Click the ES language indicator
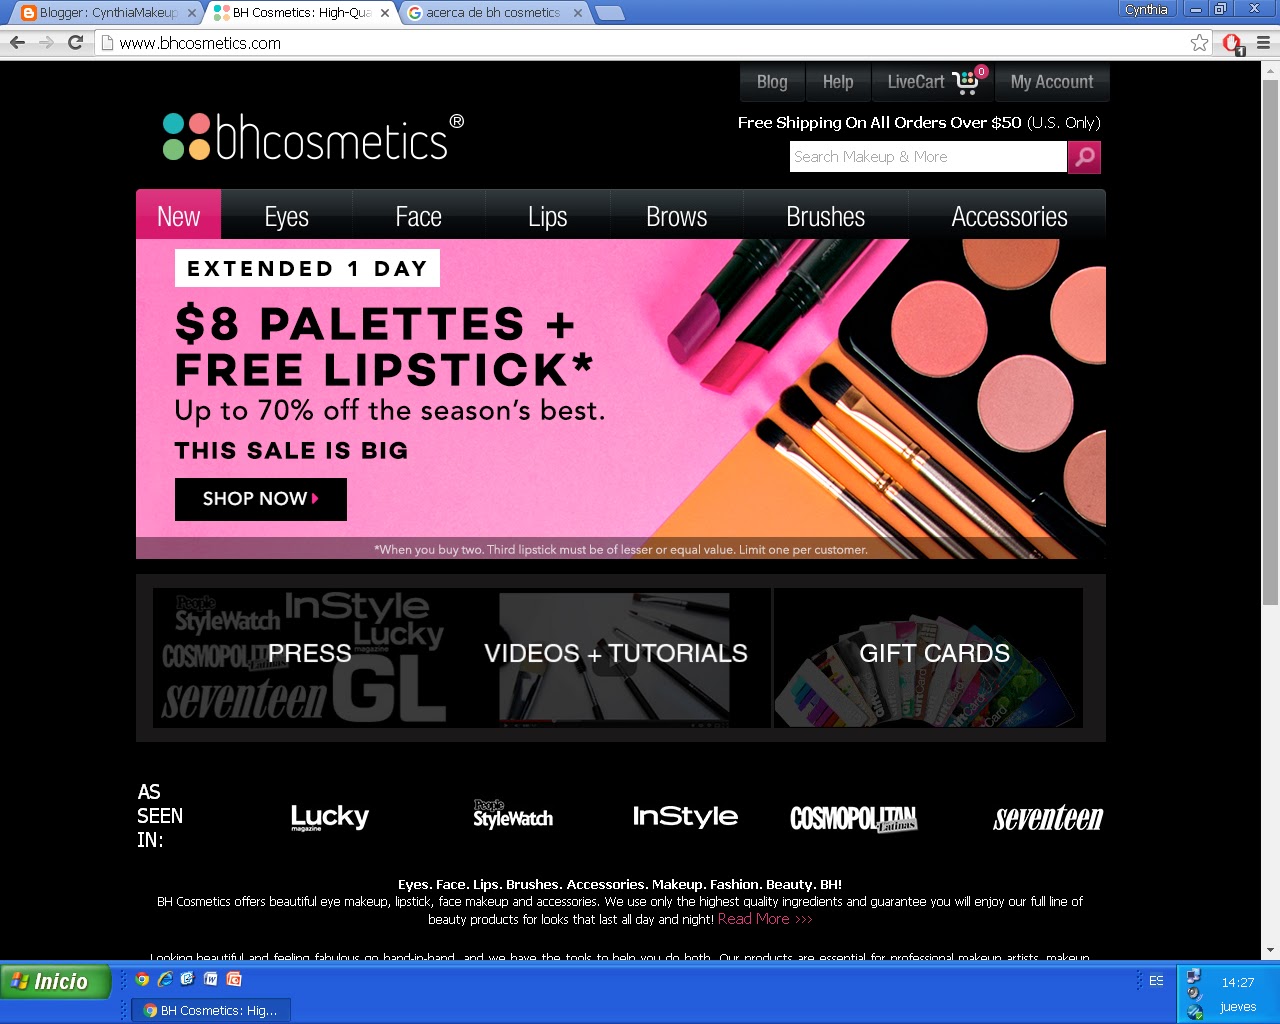1280x1024 pixels. pos(1156,981)
